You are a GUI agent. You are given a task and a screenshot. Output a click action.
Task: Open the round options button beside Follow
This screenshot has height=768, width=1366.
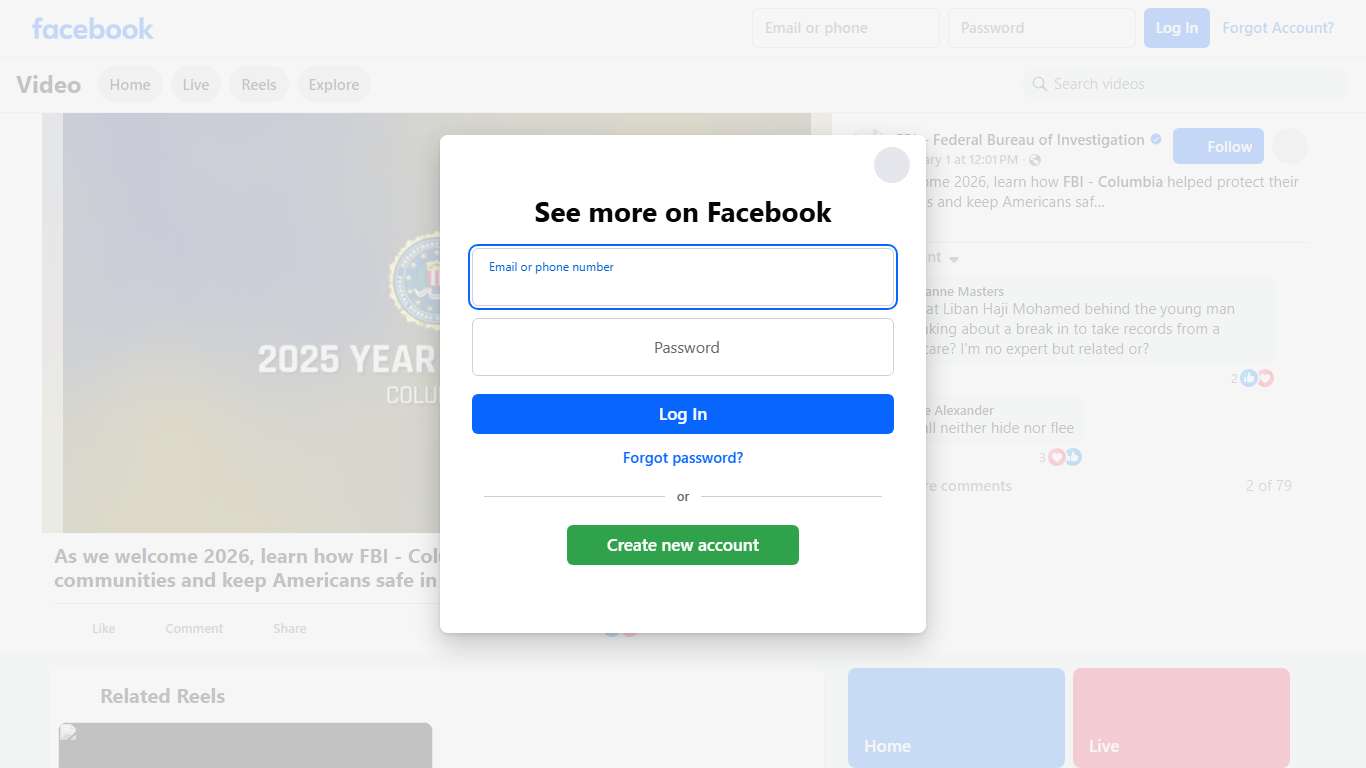pos(1290,146)
